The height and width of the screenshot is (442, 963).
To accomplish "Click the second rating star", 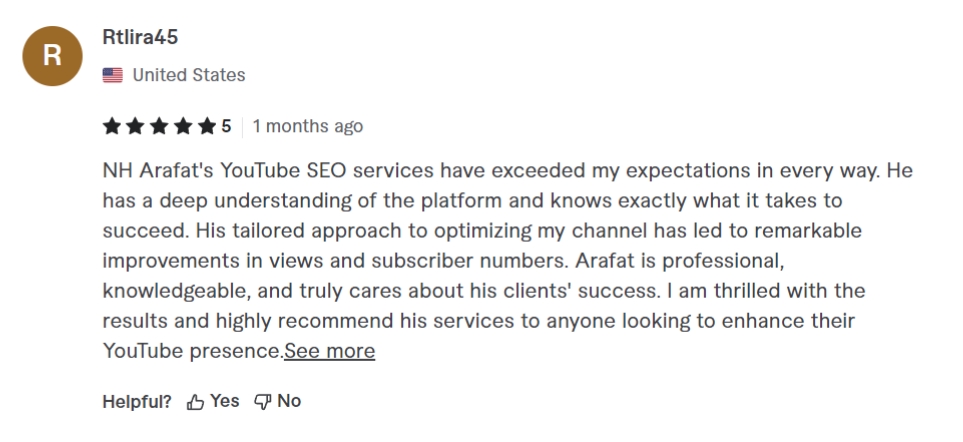I will (135, 126).
